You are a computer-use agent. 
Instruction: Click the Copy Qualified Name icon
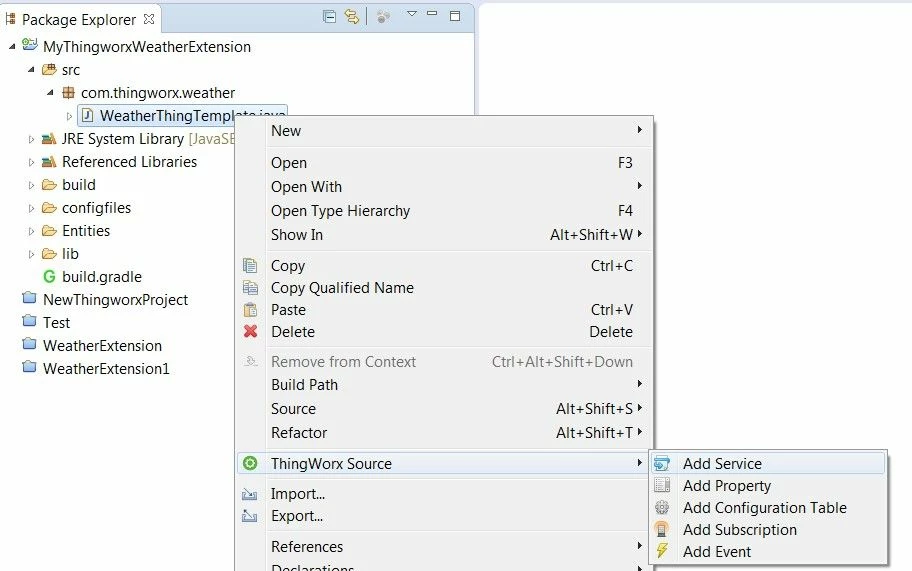250,287
